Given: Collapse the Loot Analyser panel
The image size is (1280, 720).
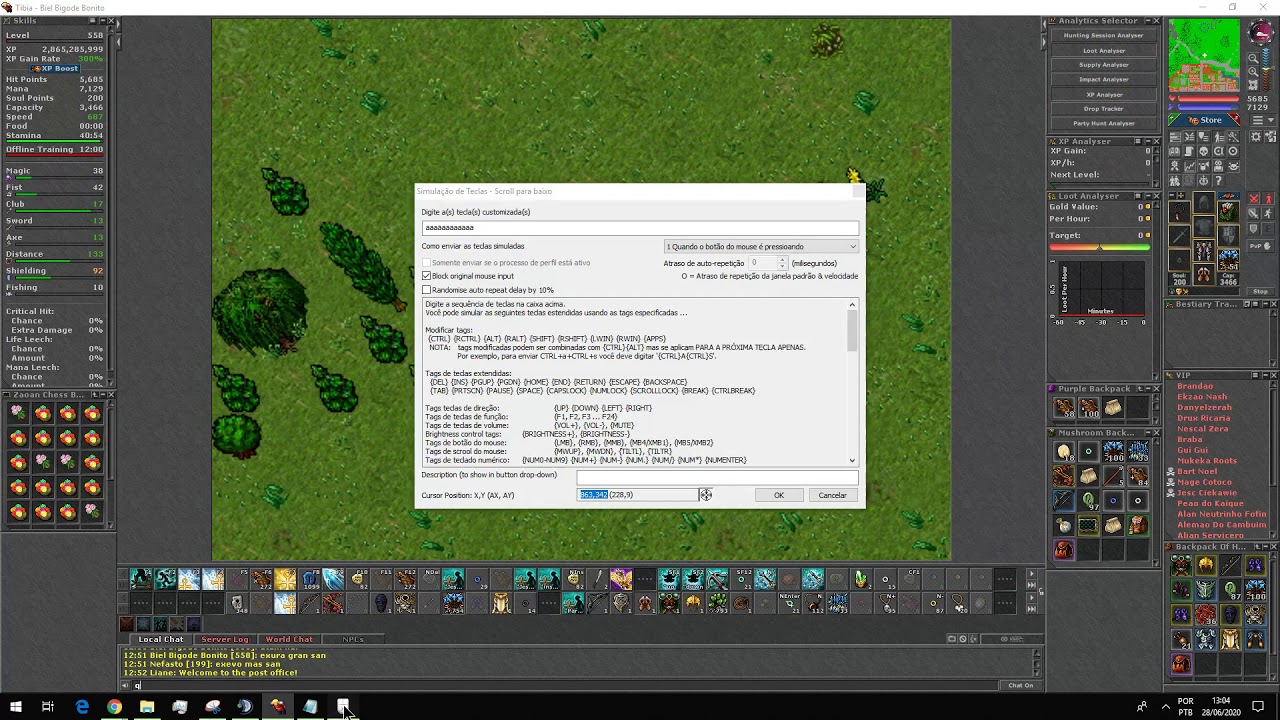Looking at the screenshot, I should tap(1147, 196).
